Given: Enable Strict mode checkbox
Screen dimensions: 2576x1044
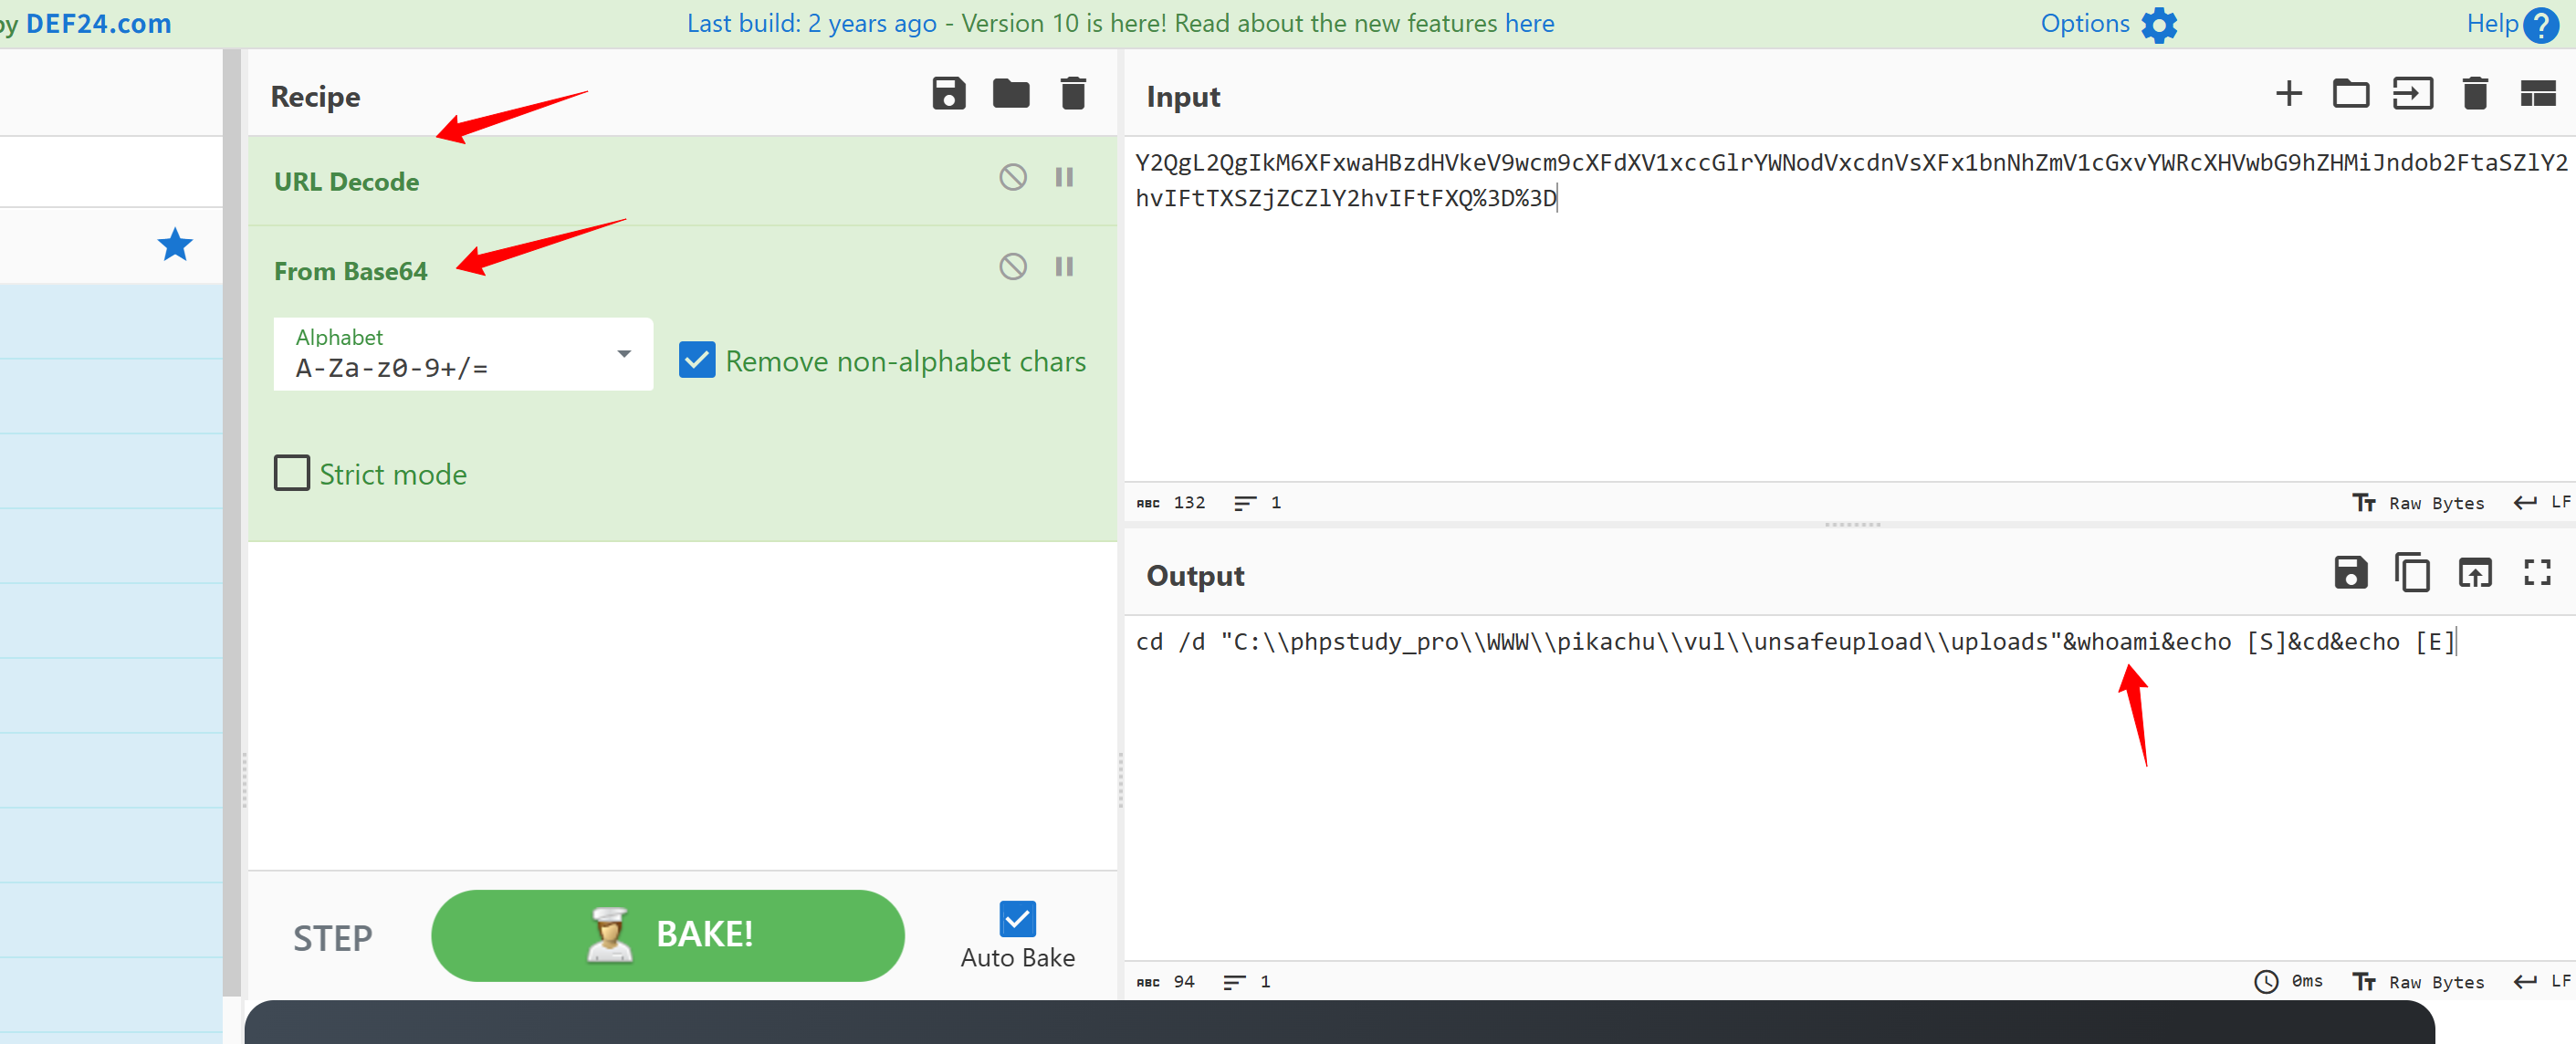Looking at the screenshot, I should tap(292, 473).
